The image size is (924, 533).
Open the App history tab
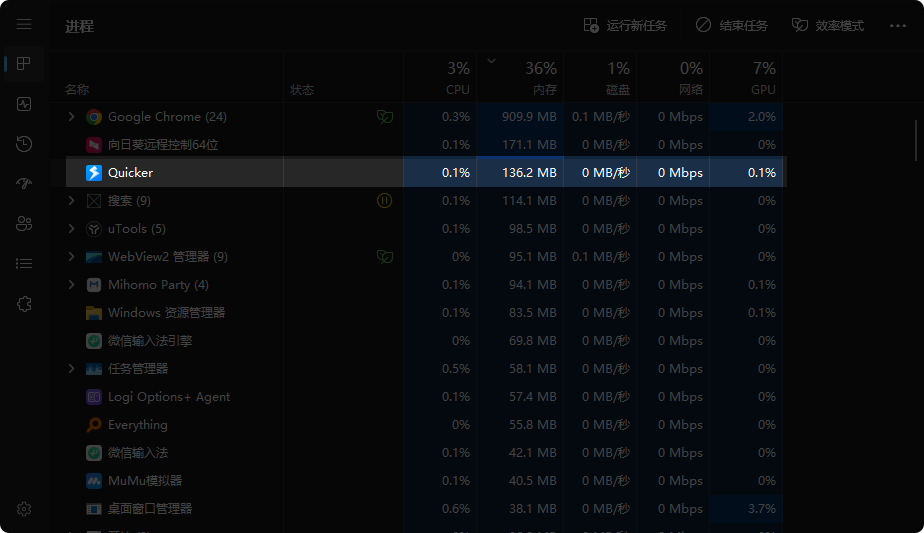[24, 144]
